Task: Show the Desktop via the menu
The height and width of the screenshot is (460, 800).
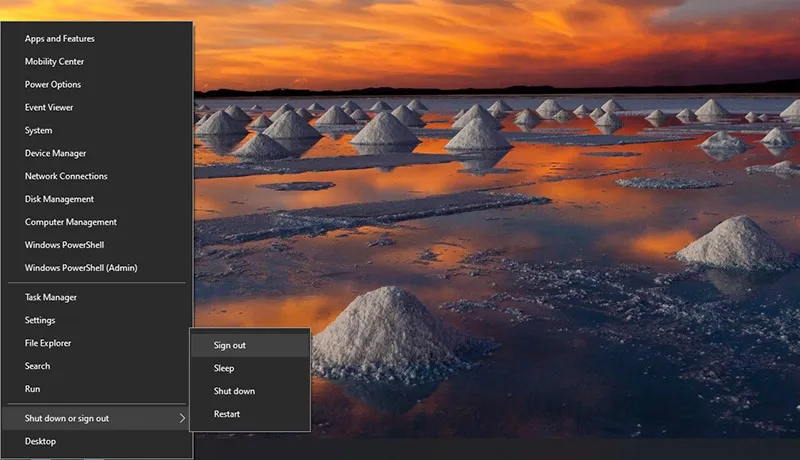Action: [40, 442]
